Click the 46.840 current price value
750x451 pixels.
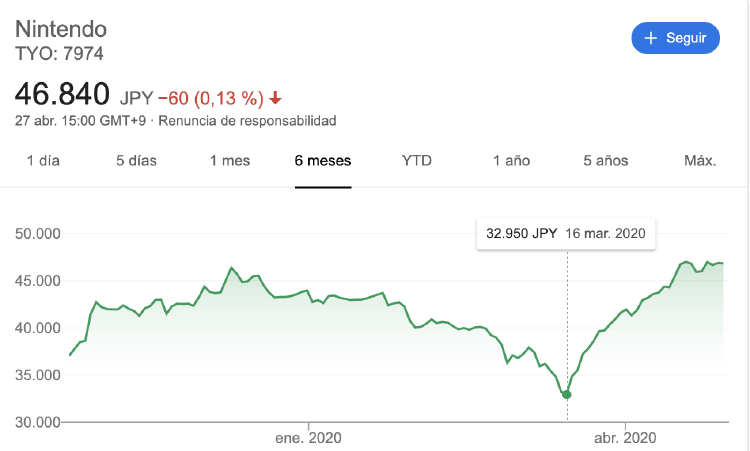(62, 94)
